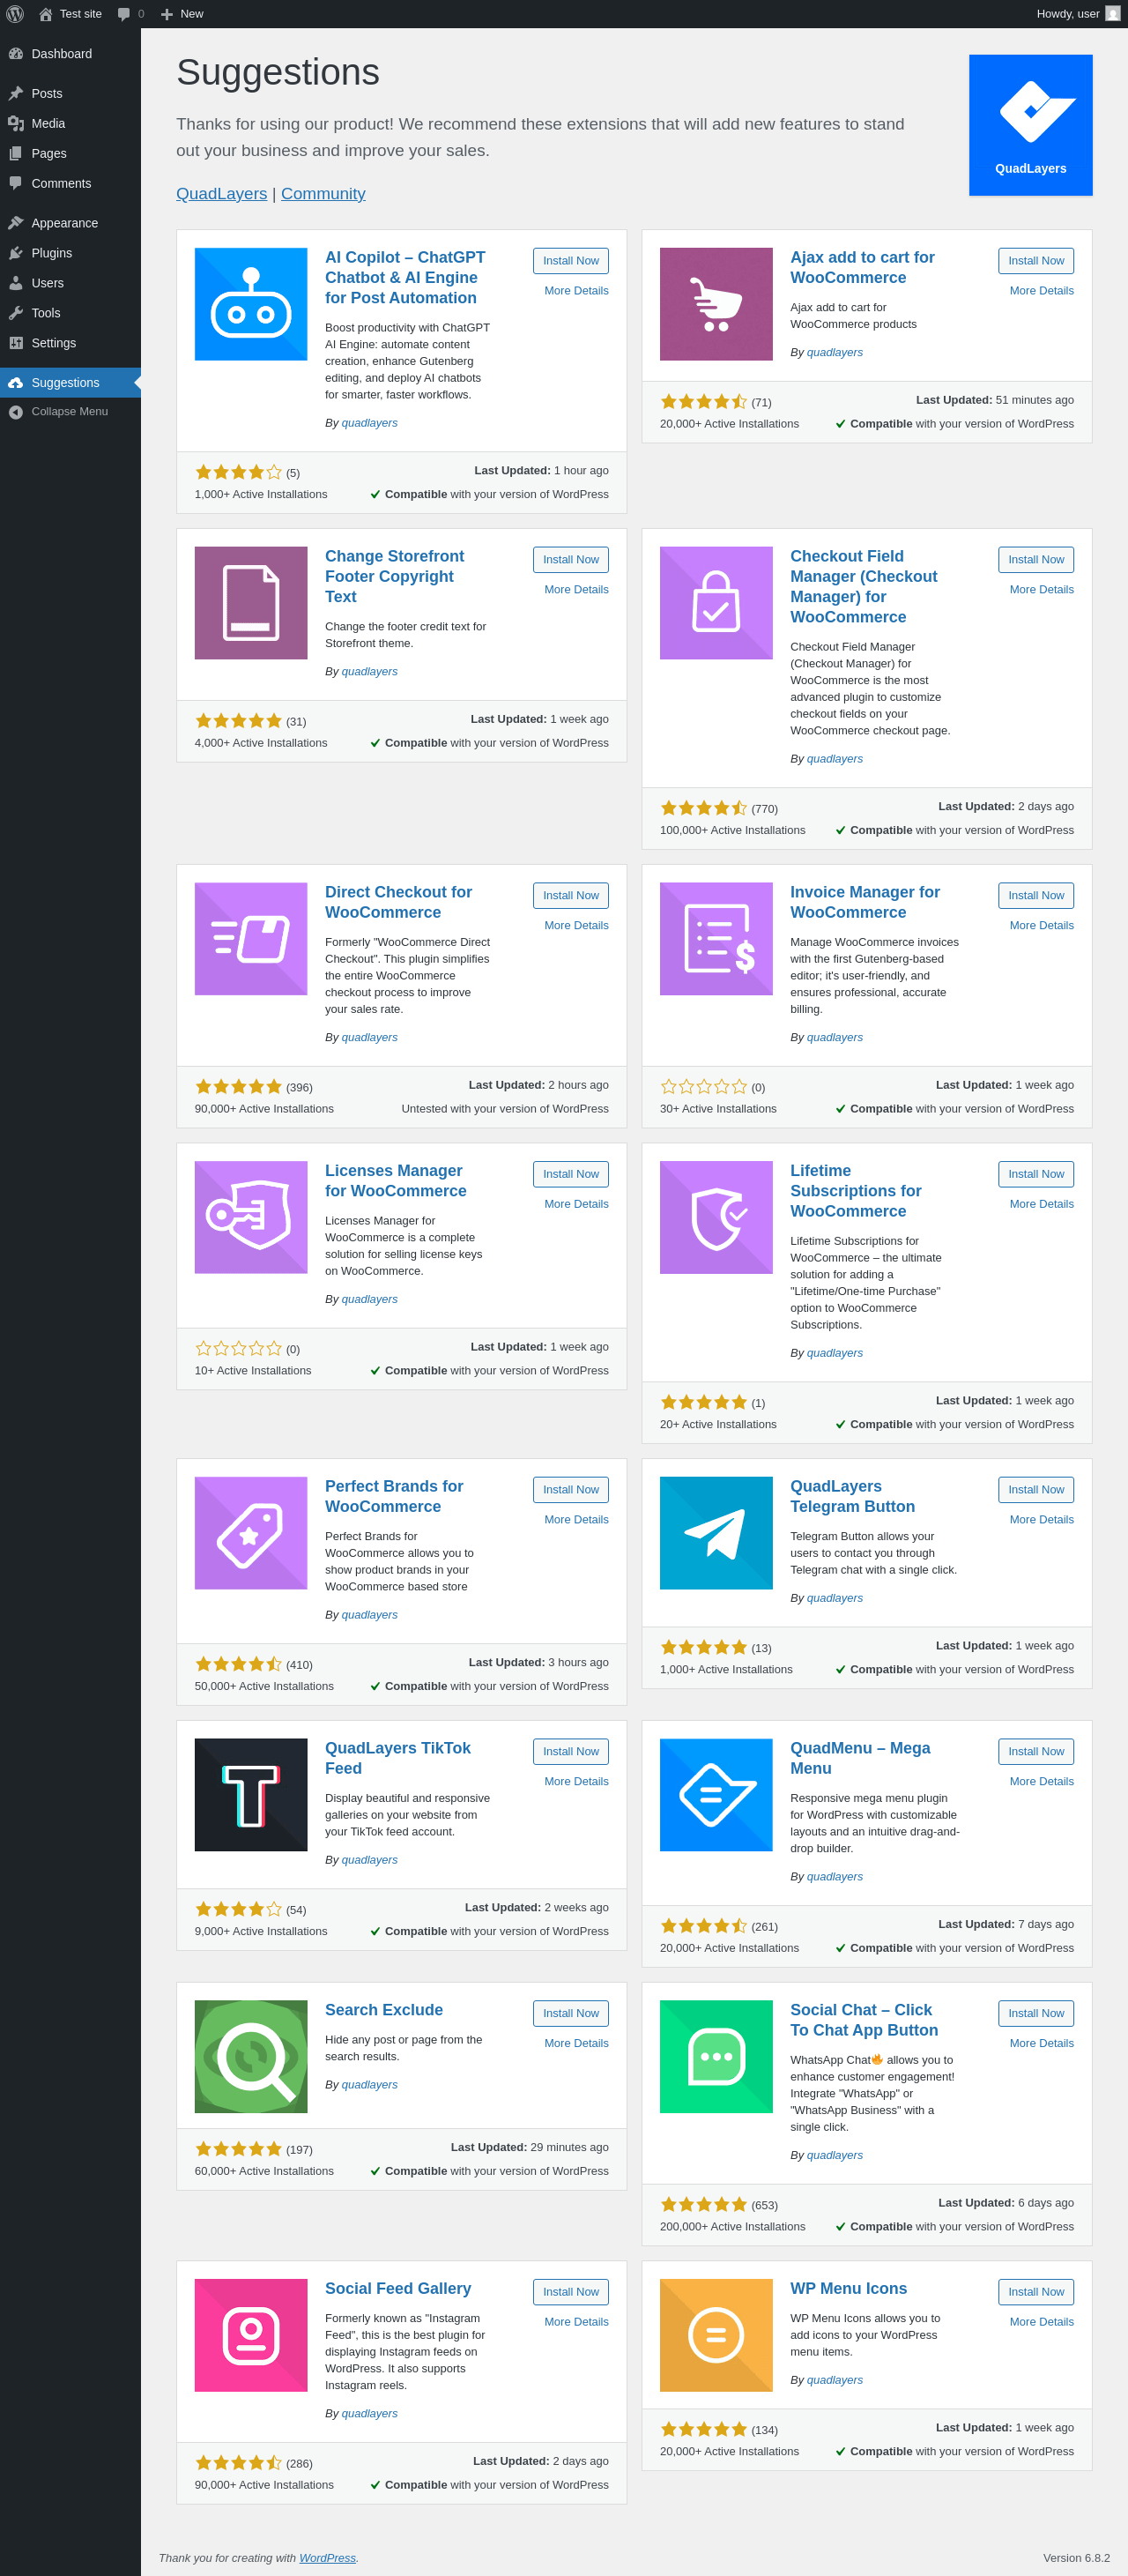Screen dimensions: 1128x2576
Task: Open the Community link
Action: (x=323, y=194)
